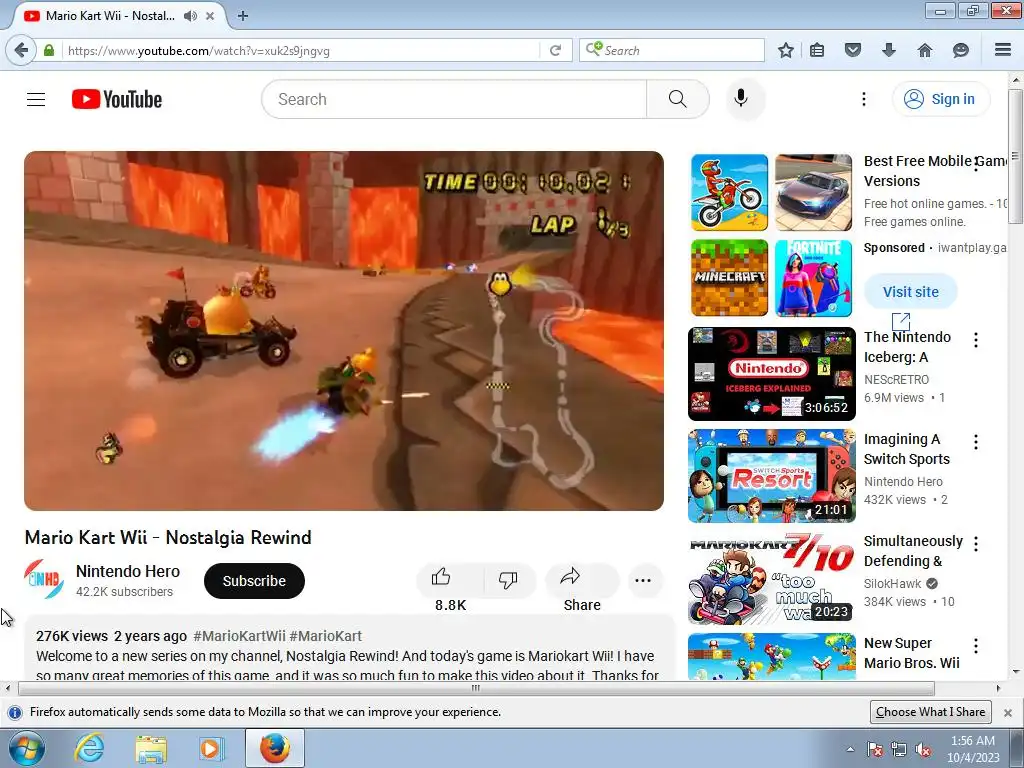Go to YouTube home via the logo
The width and height of the screenshot is (1024, 768).
[117, 99]
